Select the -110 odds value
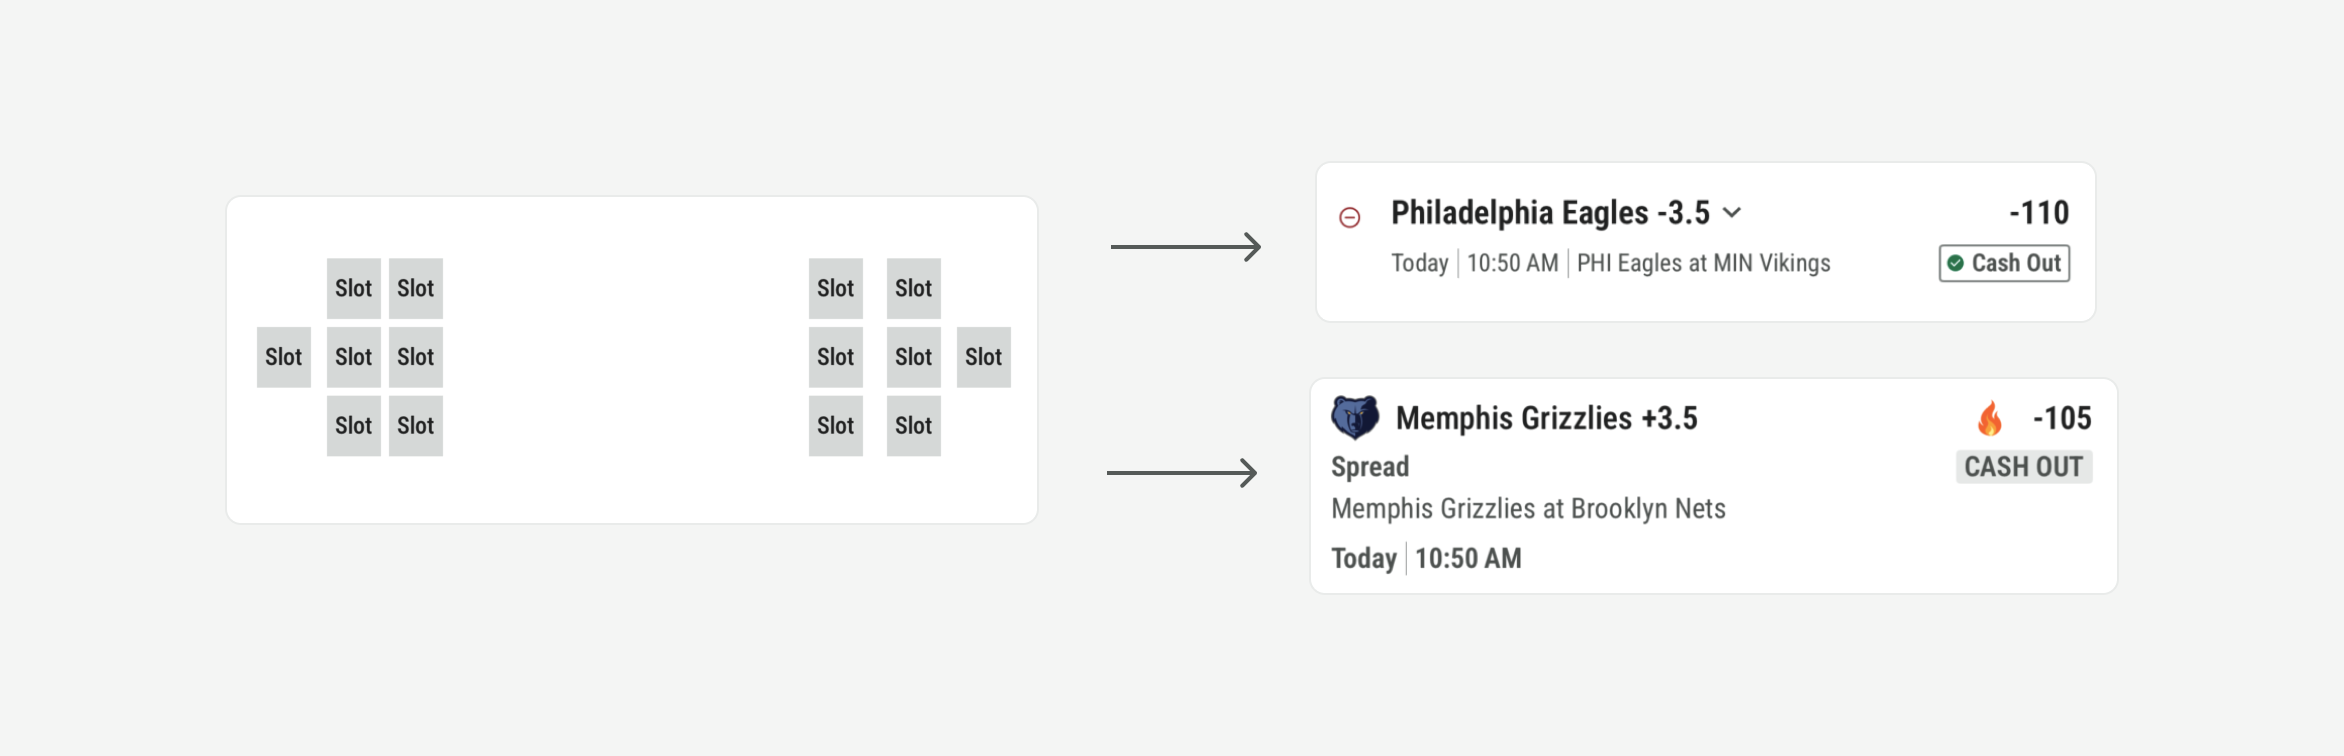This screenshot has width=2344, height=756. tap(2039, 213)
